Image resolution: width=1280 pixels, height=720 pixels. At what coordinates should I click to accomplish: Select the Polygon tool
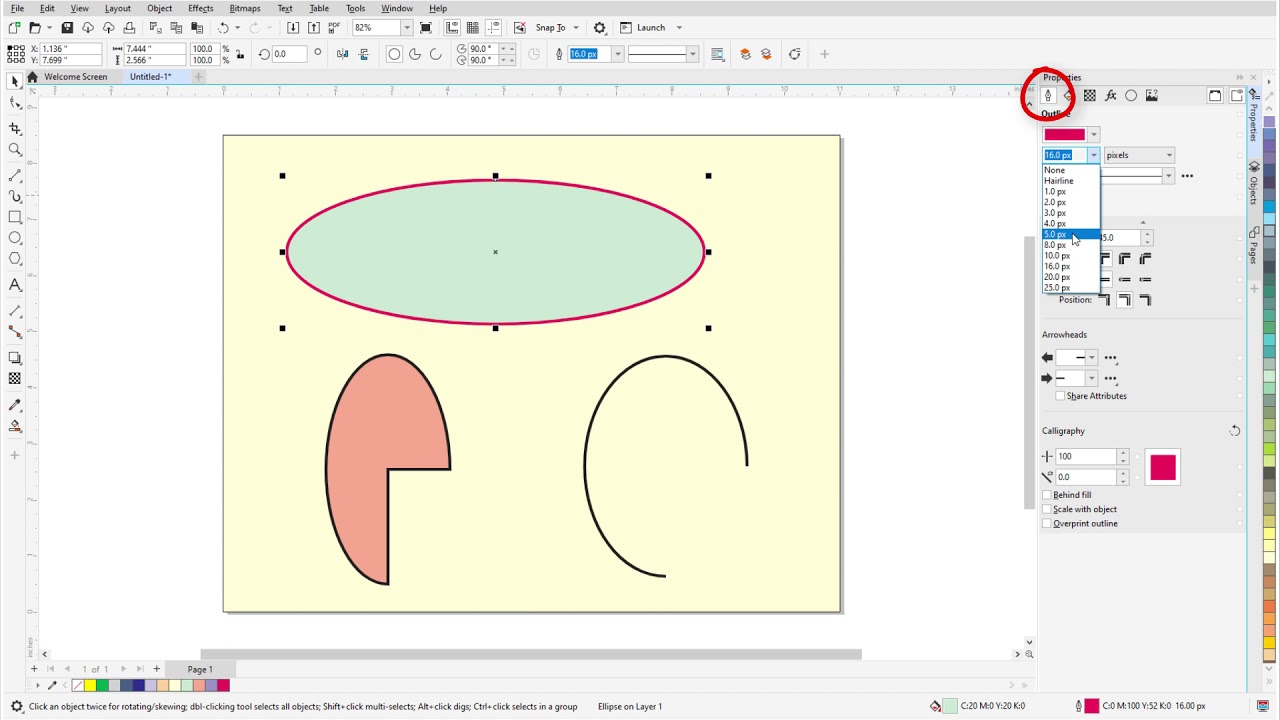point(15,259)
